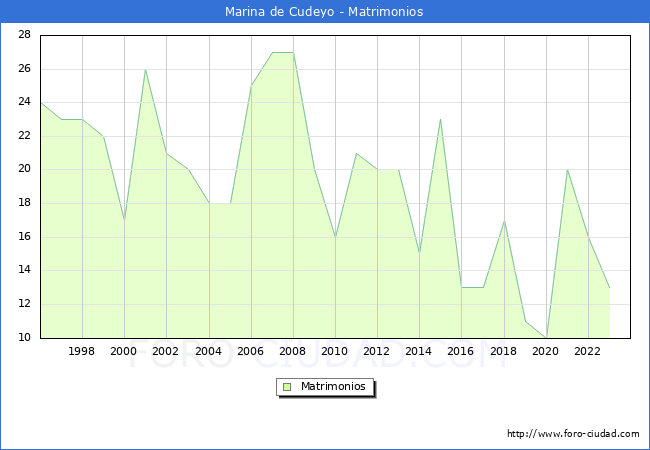Screen dimensions: 650x450
Task: Click the y-axis label 10
Action: [24, 337]
